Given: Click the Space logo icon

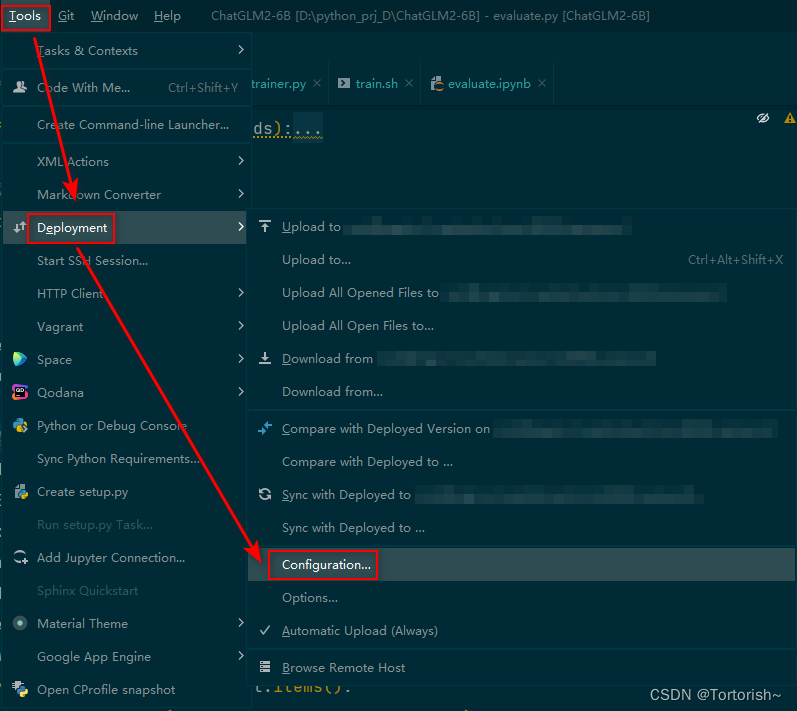Looking at the screenshot, I should click(x=20, y=359).
